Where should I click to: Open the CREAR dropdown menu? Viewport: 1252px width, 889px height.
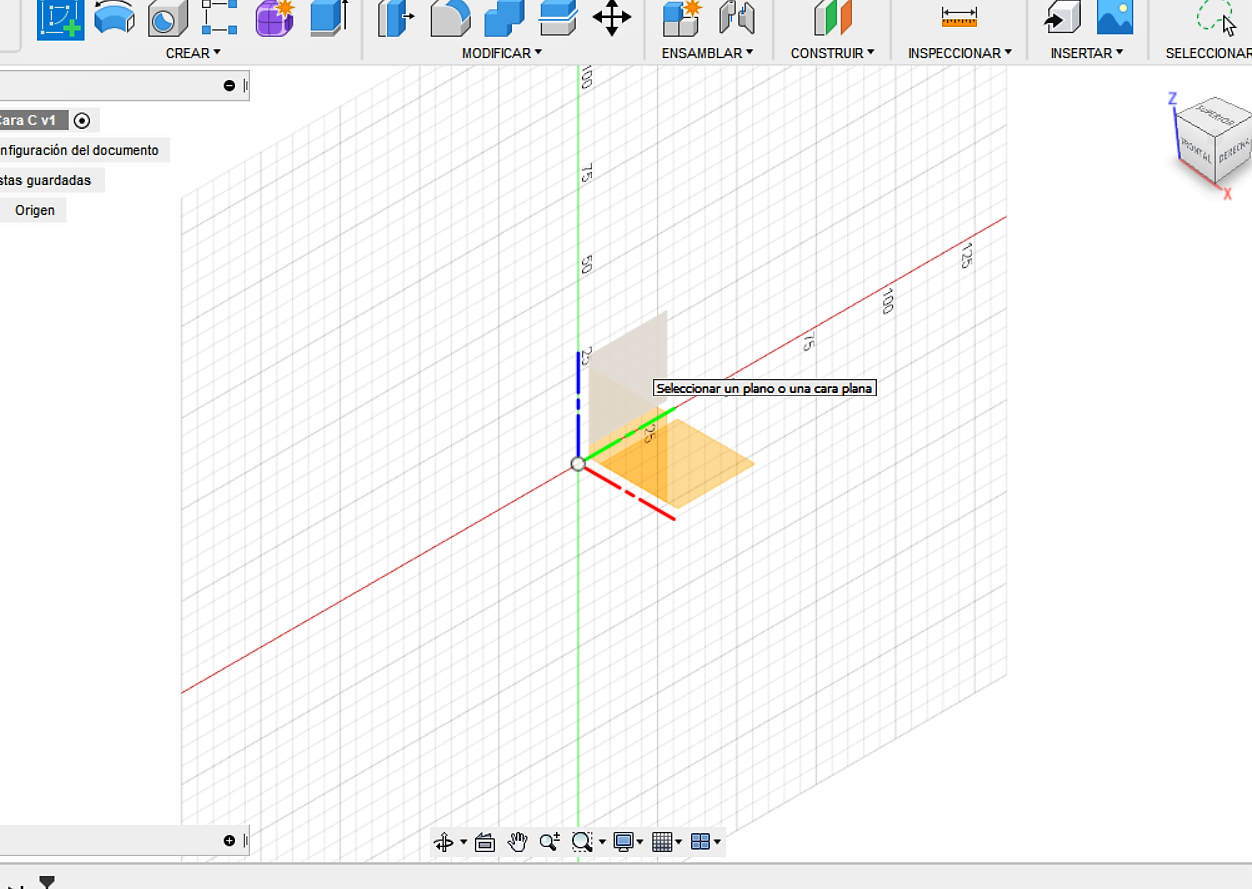[193, 53]
